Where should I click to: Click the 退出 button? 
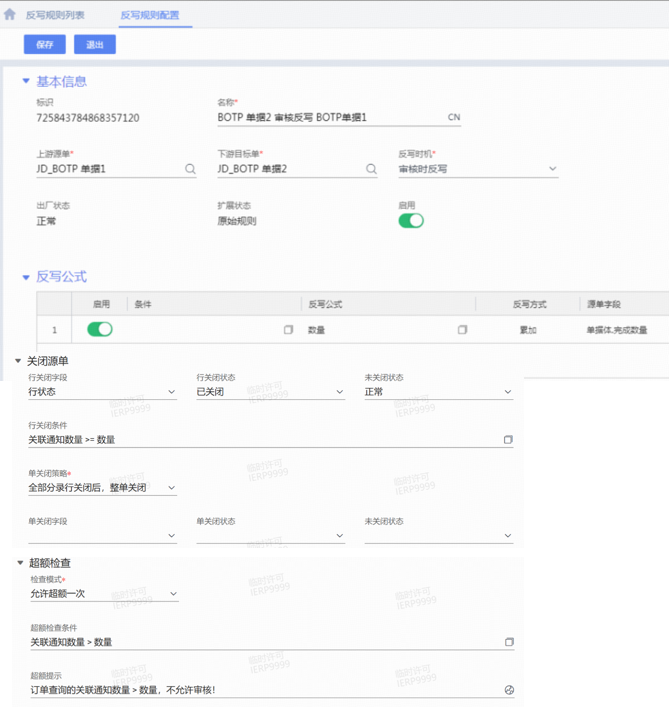pos(95,44)
